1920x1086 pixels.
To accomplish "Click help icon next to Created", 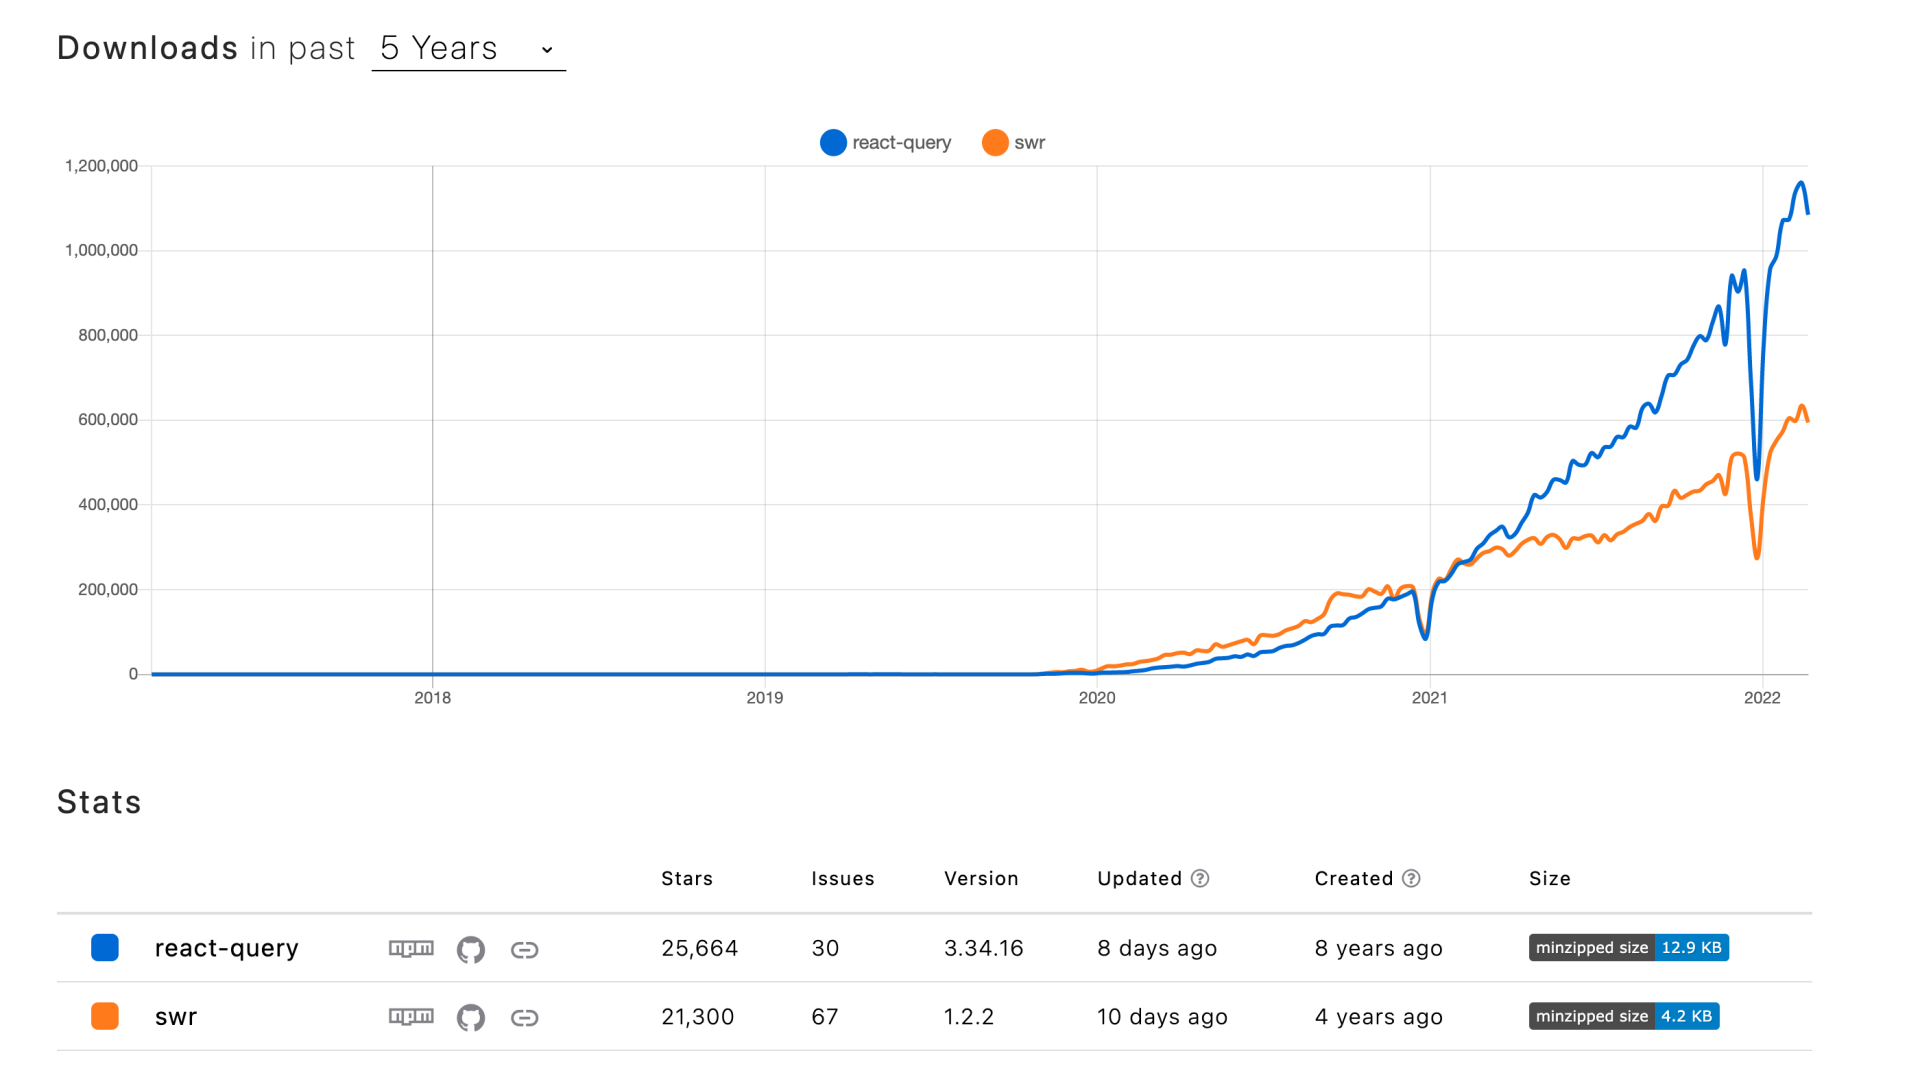I will (1411, 878).
